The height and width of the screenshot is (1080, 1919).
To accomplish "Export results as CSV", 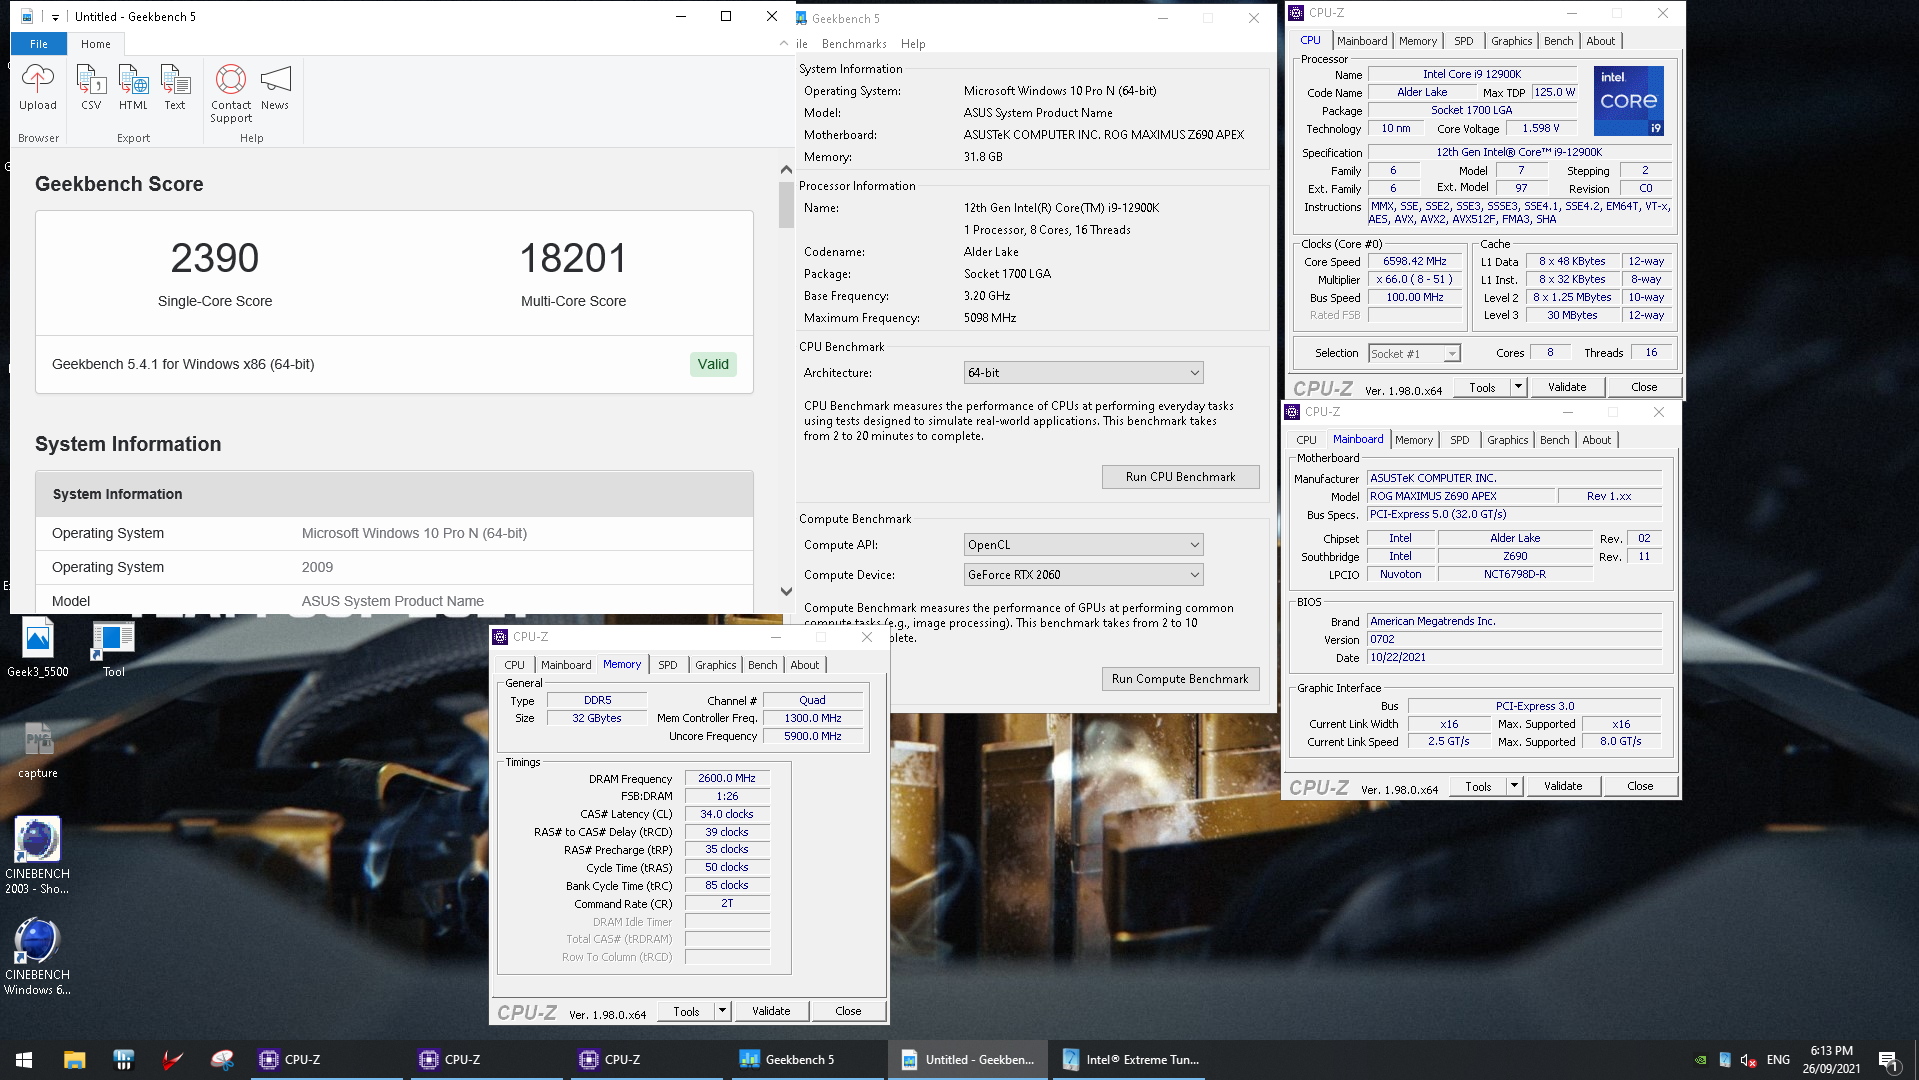I will pos(91,88).
